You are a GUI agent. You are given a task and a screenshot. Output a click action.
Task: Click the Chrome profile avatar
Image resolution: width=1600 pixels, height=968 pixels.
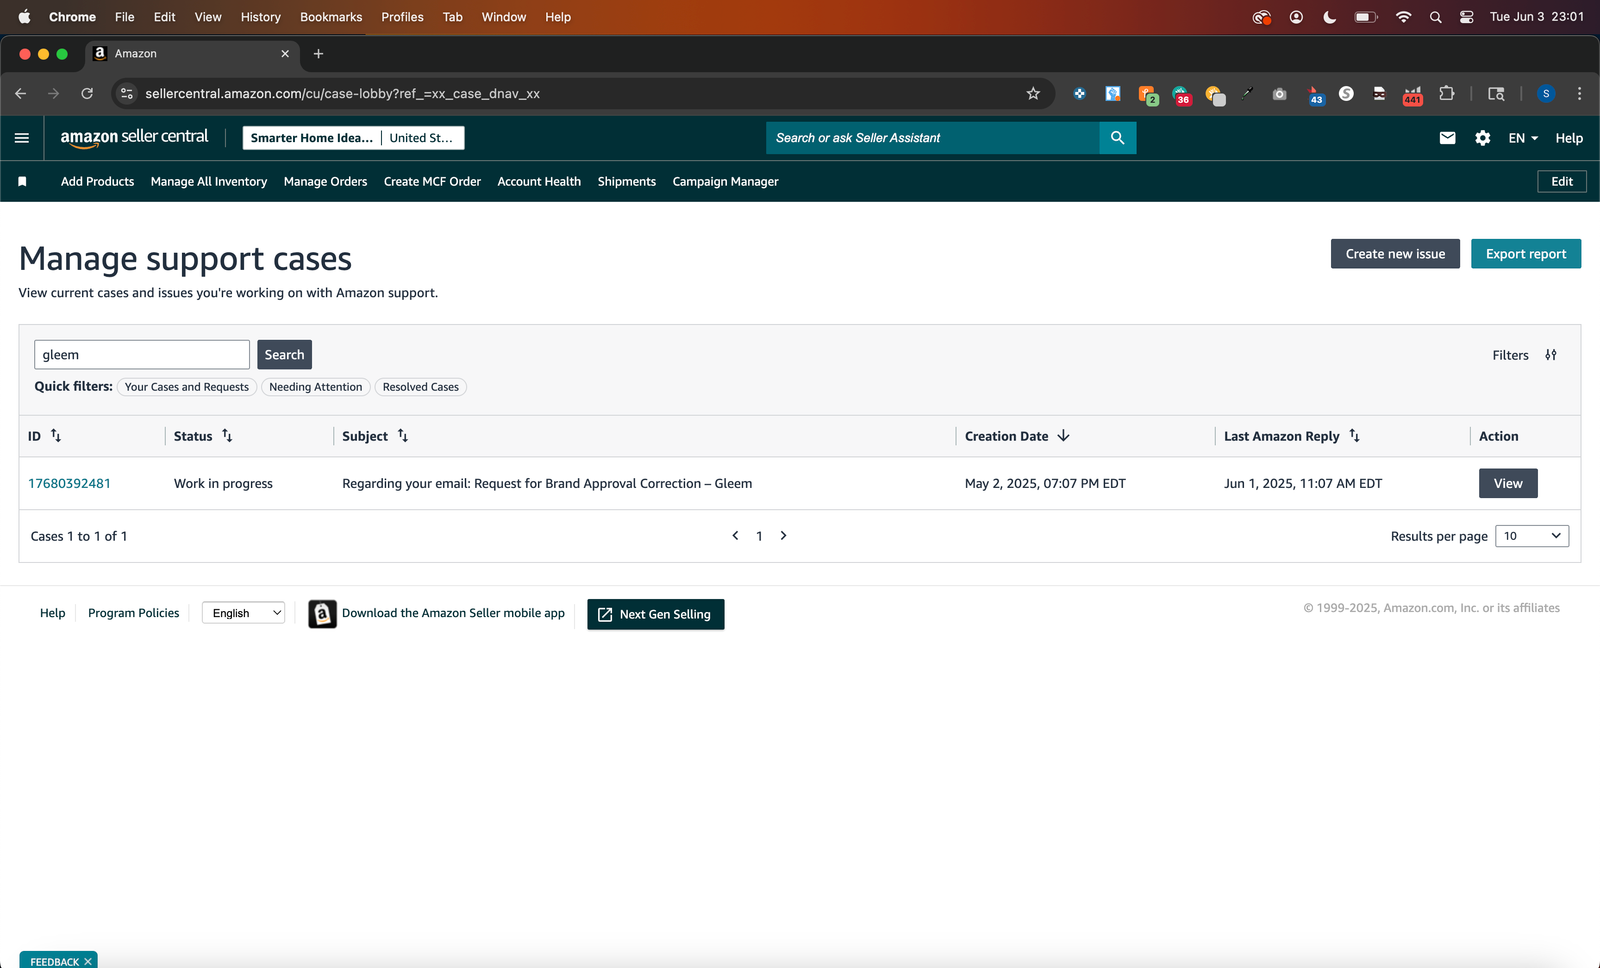click(x=1546, y=94)
